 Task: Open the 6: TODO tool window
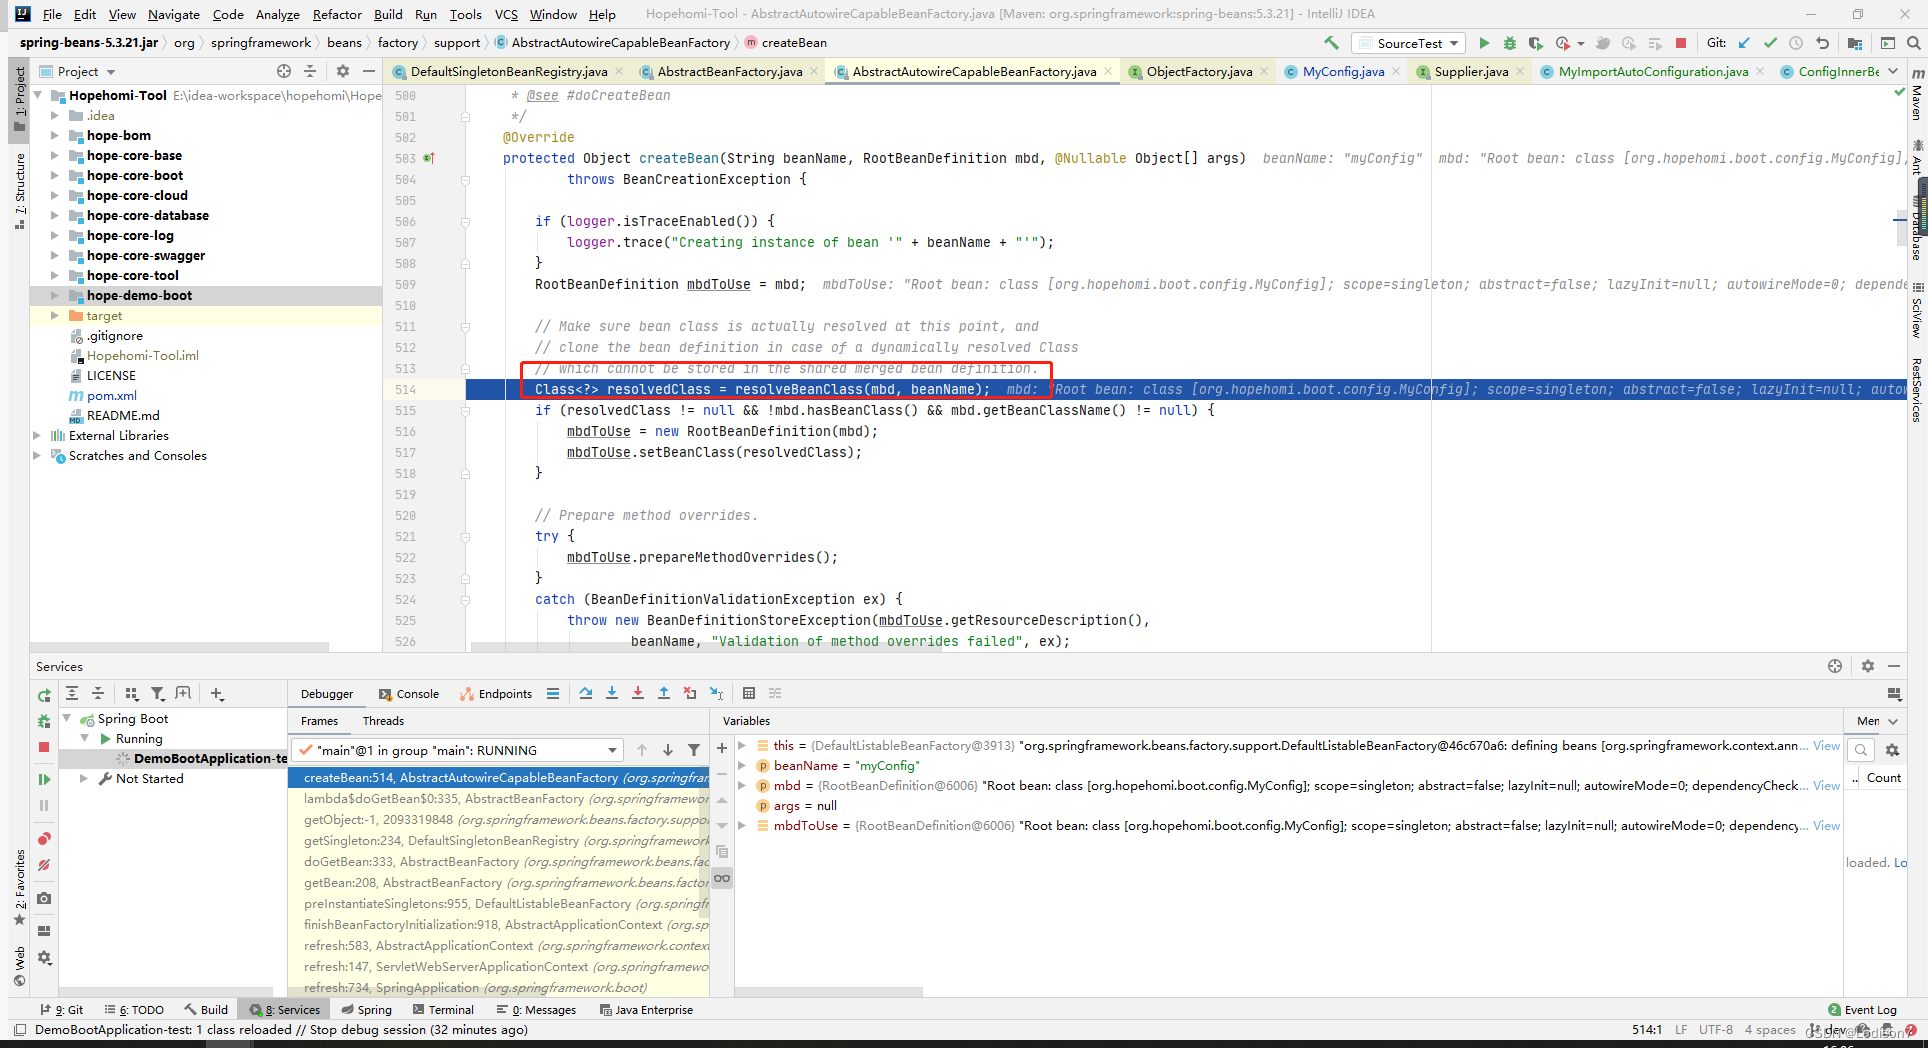click(x=134, y=1009)
